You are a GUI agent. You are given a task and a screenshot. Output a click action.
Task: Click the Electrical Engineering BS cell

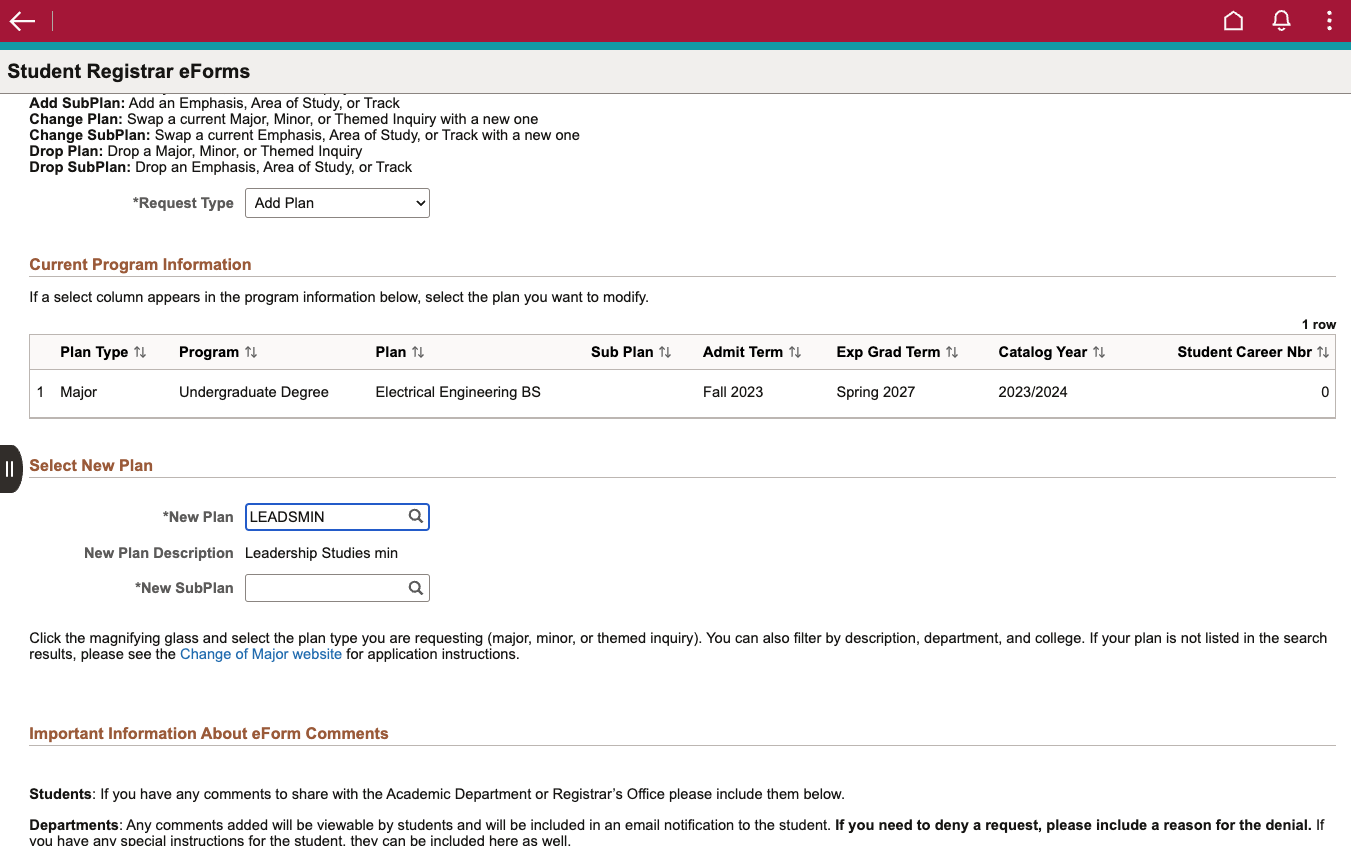[x=458, y=392]
